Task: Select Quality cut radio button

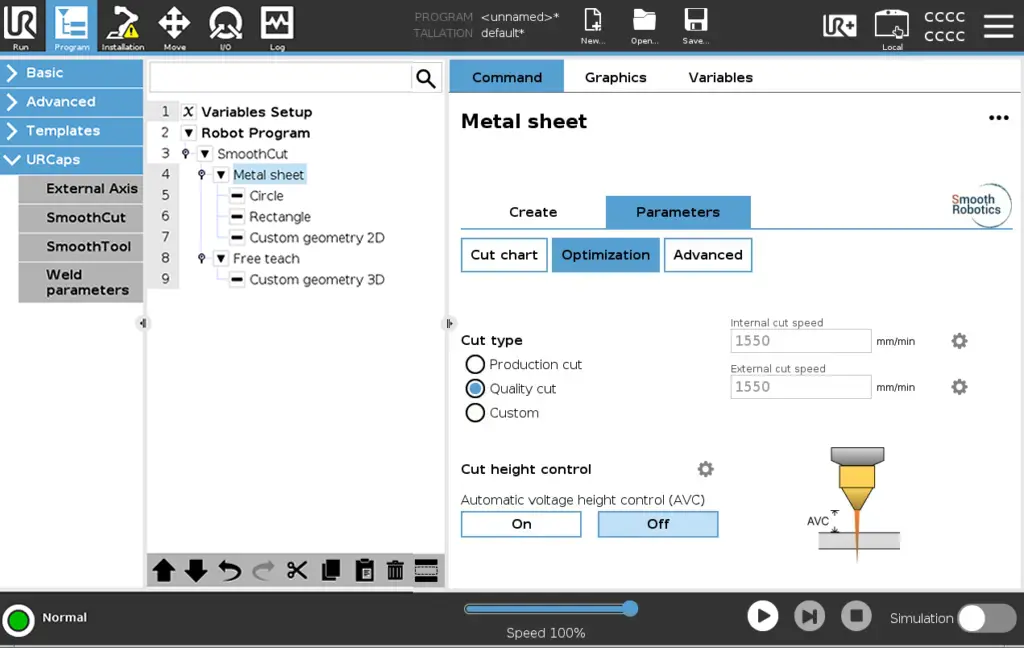Action: click(475, 389)
